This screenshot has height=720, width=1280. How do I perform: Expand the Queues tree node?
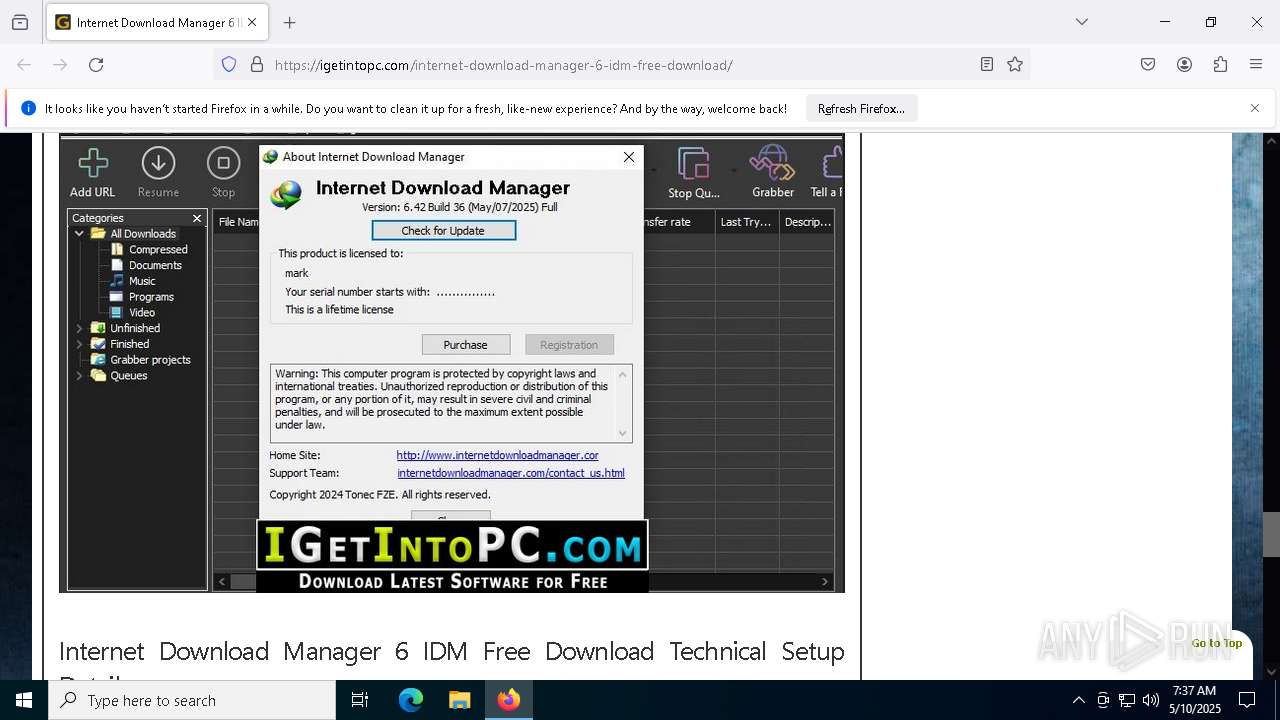click(79, 376)
